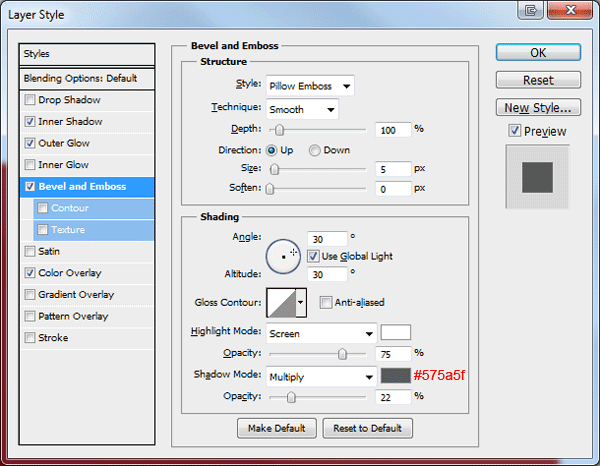
Task: Open the Style dropdown showing Pillow Emboss
Action: 310,86
